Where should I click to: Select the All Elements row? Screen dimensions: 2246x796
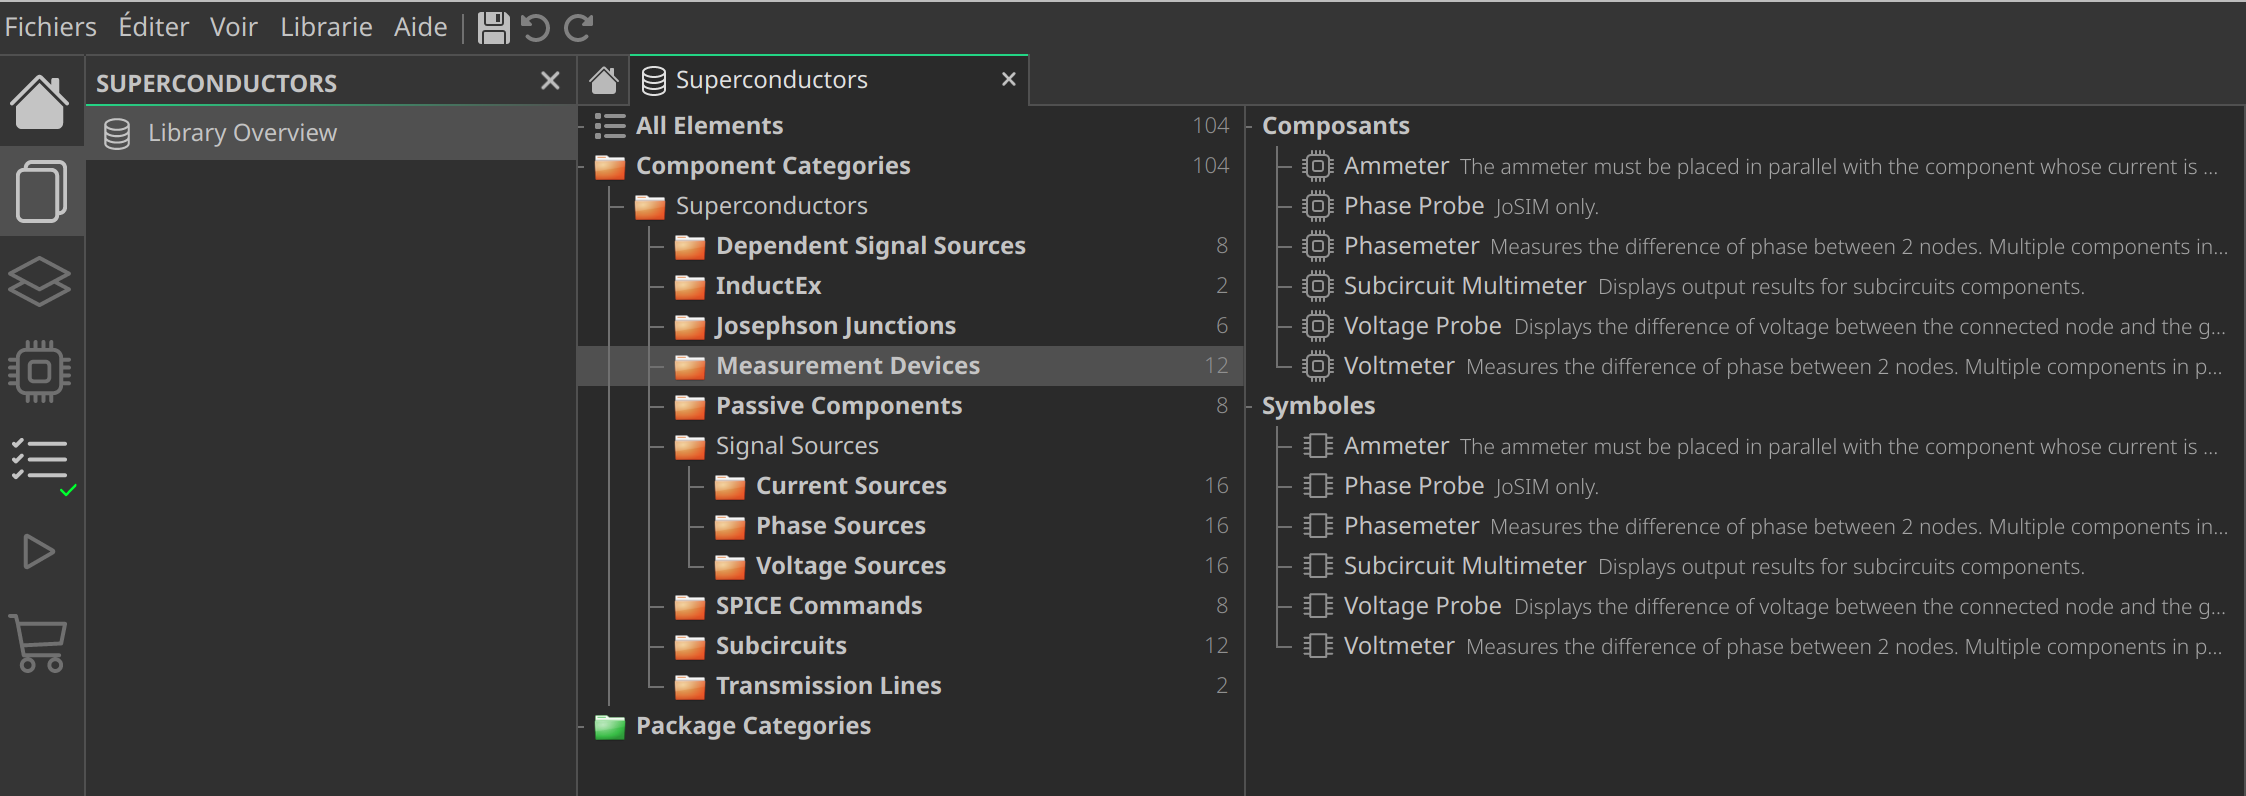911,126
